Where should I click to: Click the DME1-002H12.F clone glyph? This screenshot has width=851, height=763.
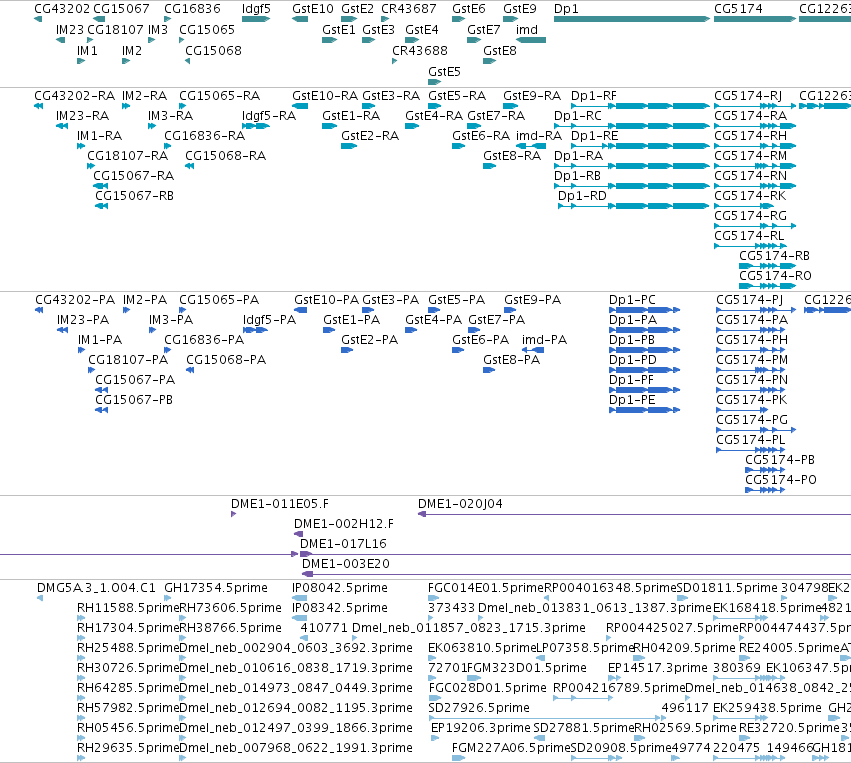298,534
